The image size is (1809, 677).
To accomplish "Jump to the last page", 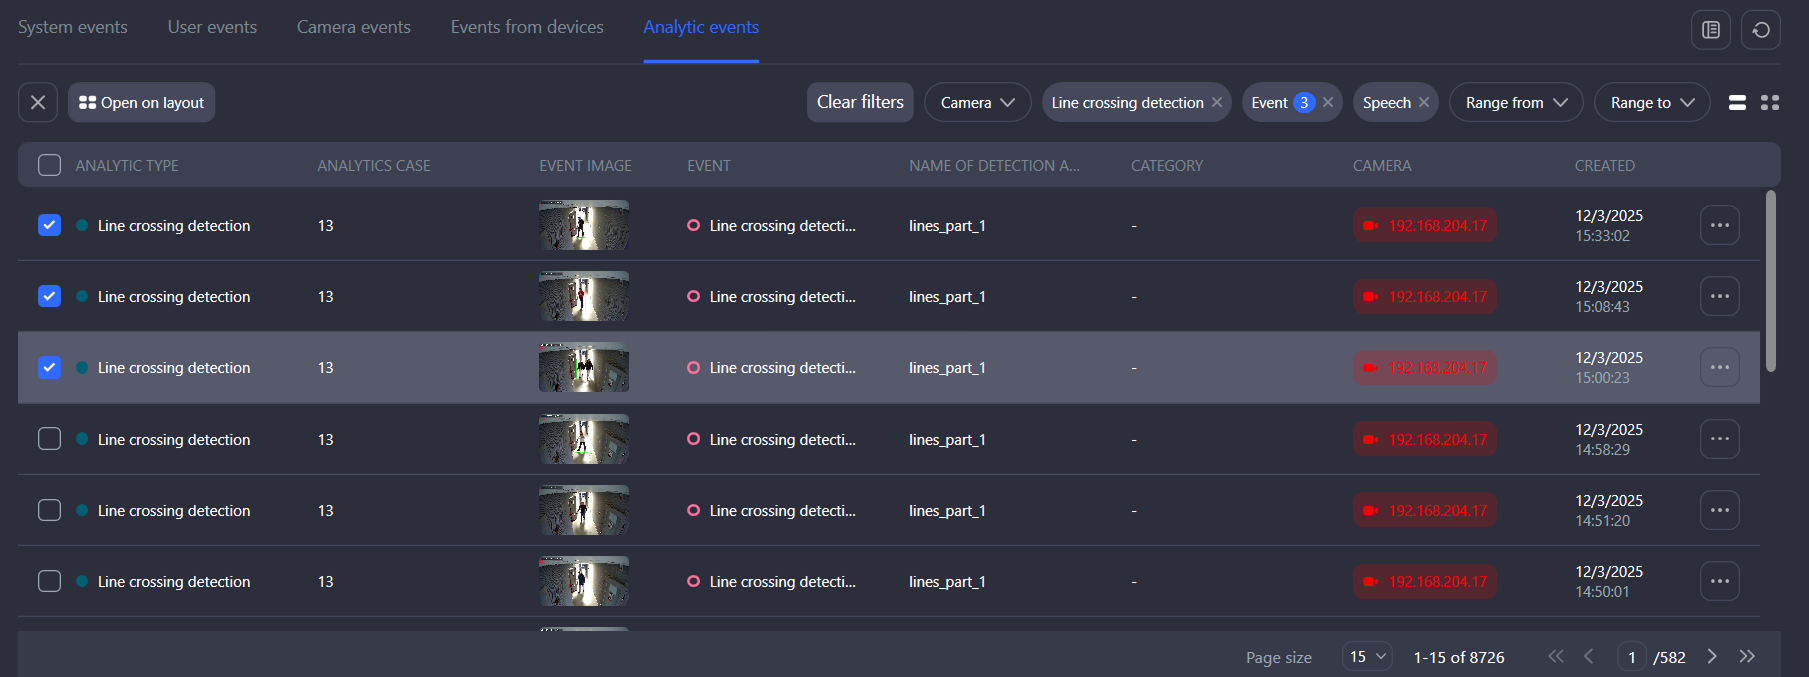I will tap(1747, 656).
